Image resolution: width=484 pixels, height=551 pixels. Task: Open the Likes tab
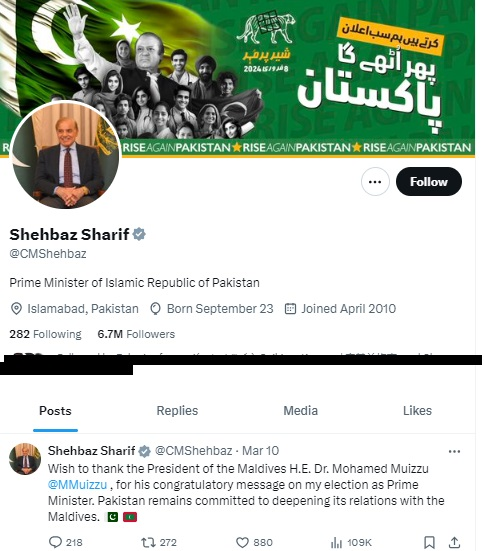point(417,411)
